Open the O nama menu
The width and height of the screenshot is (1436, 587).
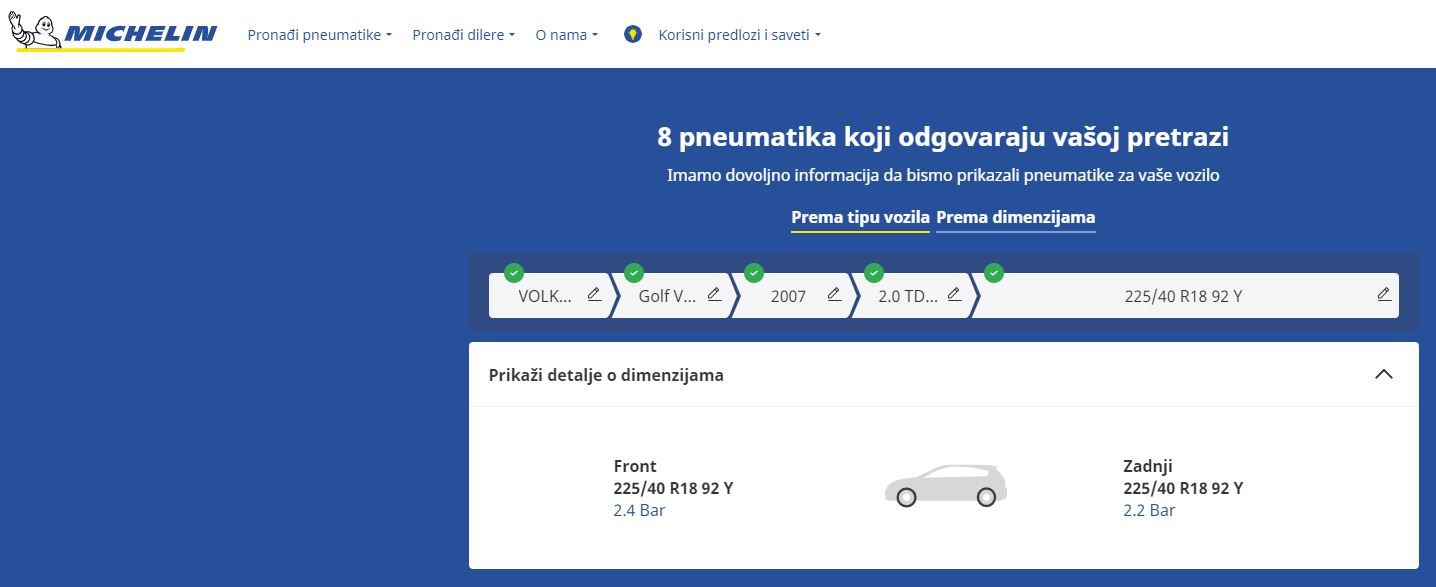click(567, 35)
